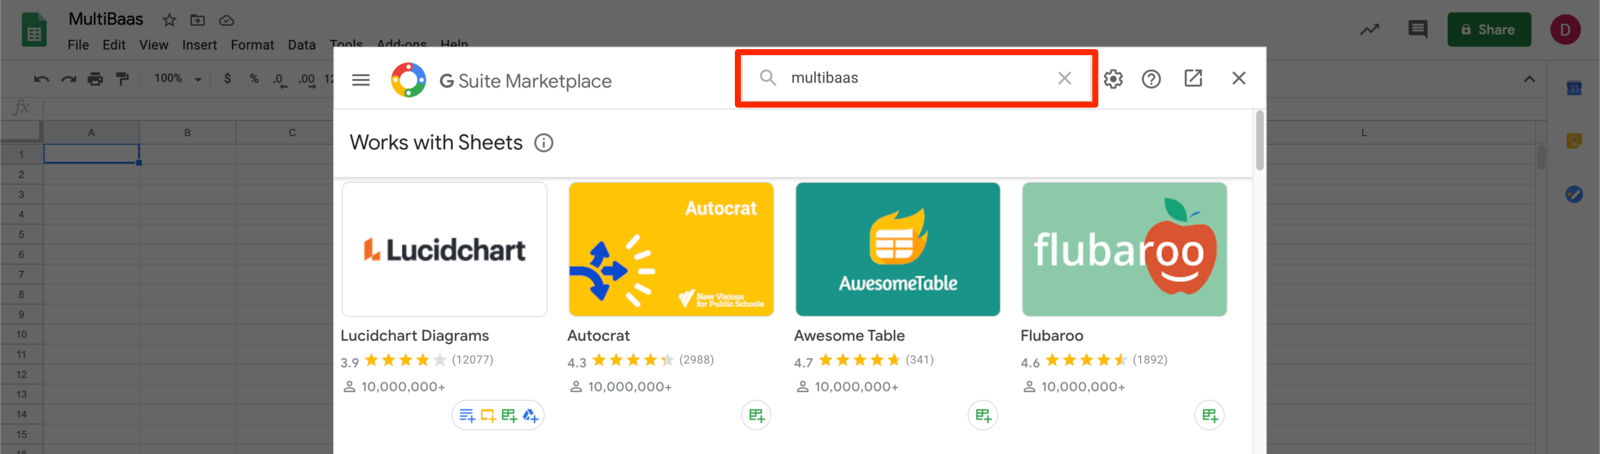Click the green Share button

pyautogui.click(x=1488, y=29)
